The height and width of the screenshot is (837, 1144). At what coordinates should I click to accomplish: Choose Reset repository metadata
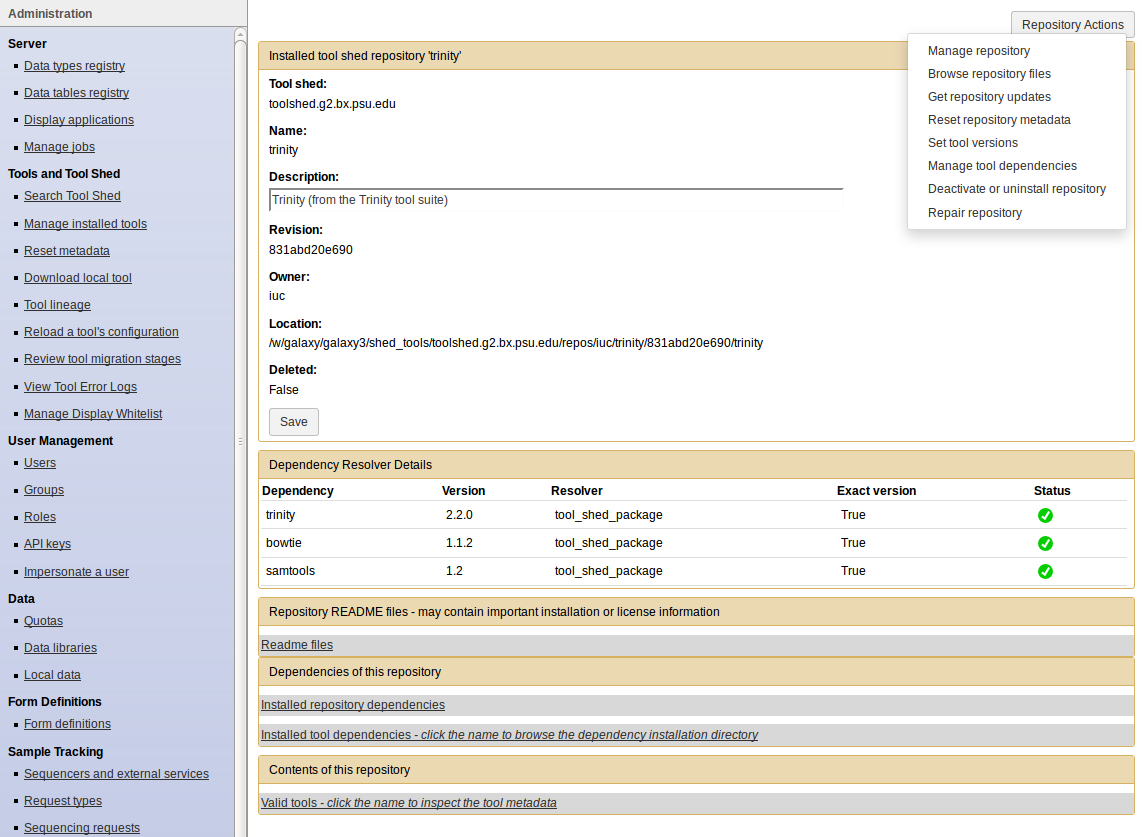pos(999,120)
